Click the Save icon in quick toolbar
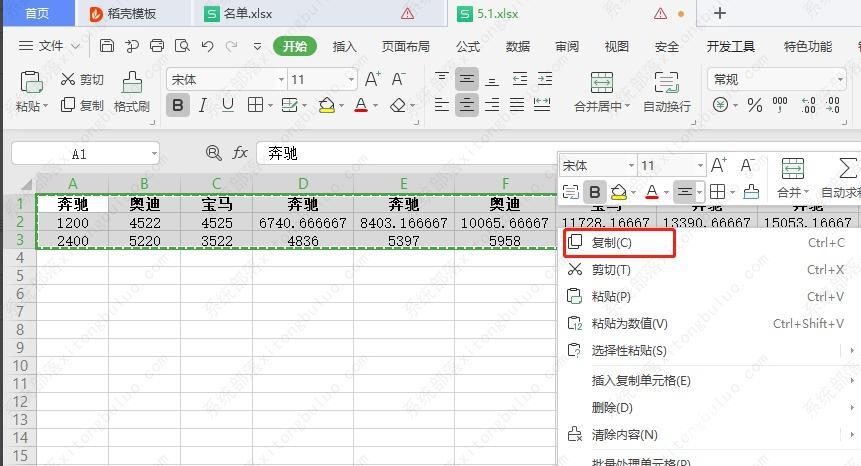861x466 pixels. click(x=107, y=46)
